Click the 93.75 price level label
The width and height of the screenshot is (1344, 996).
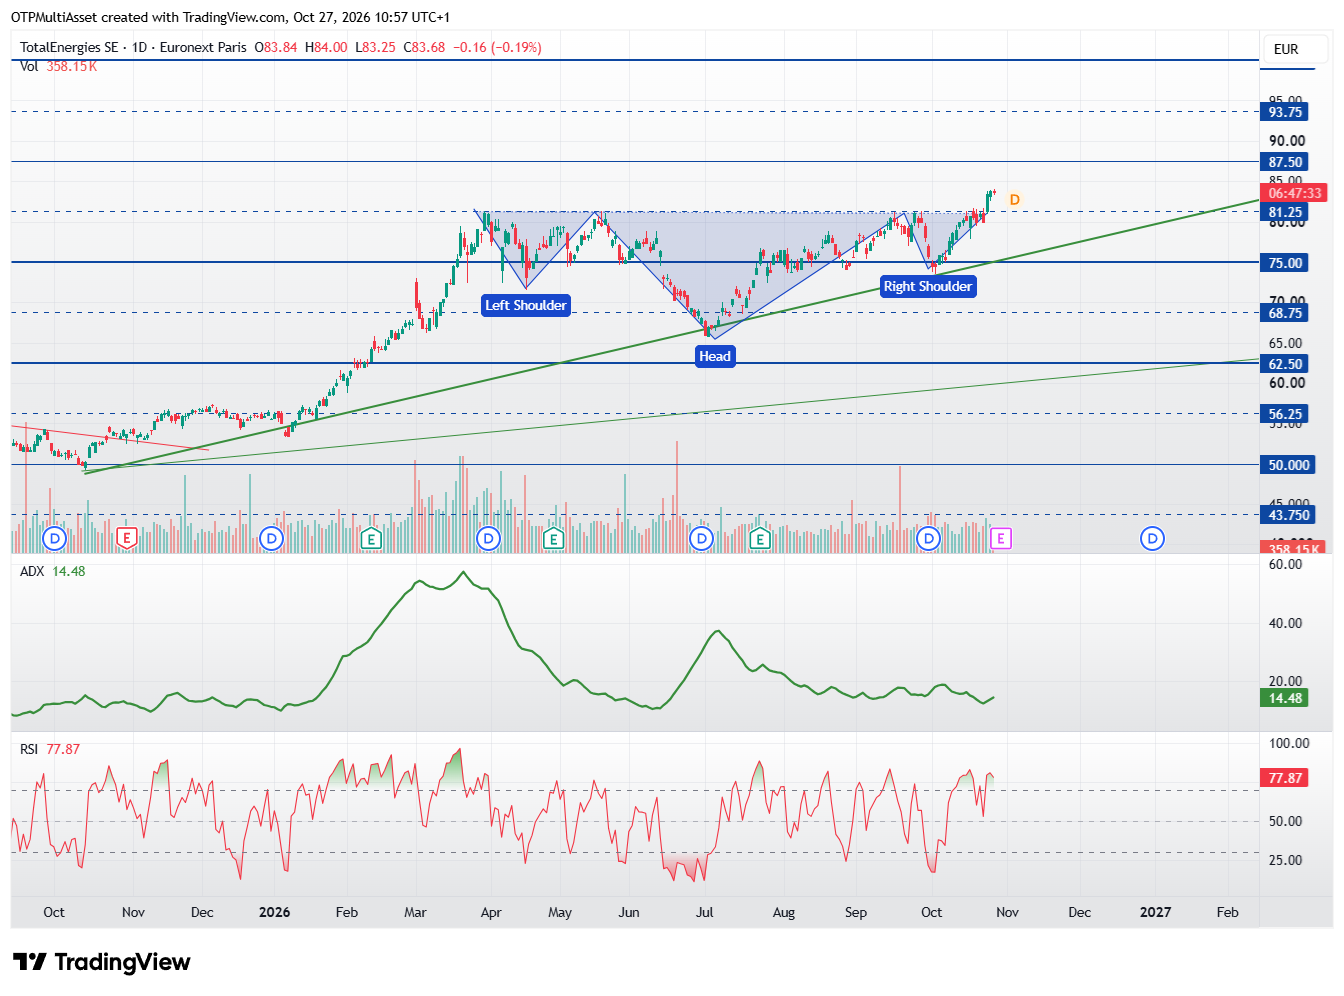1286,112
